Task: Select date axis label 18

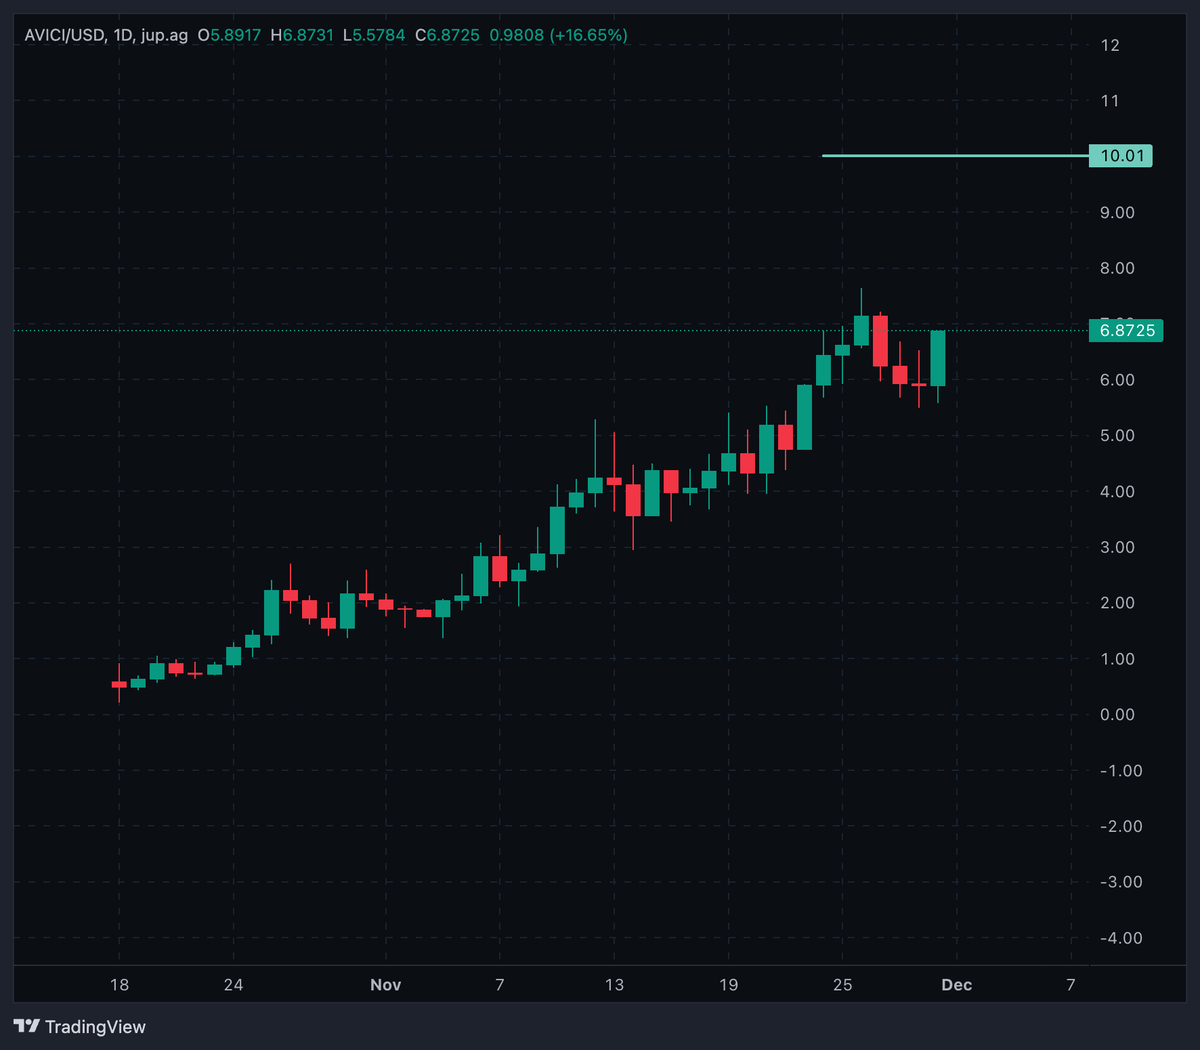Action: pos(119,985)
